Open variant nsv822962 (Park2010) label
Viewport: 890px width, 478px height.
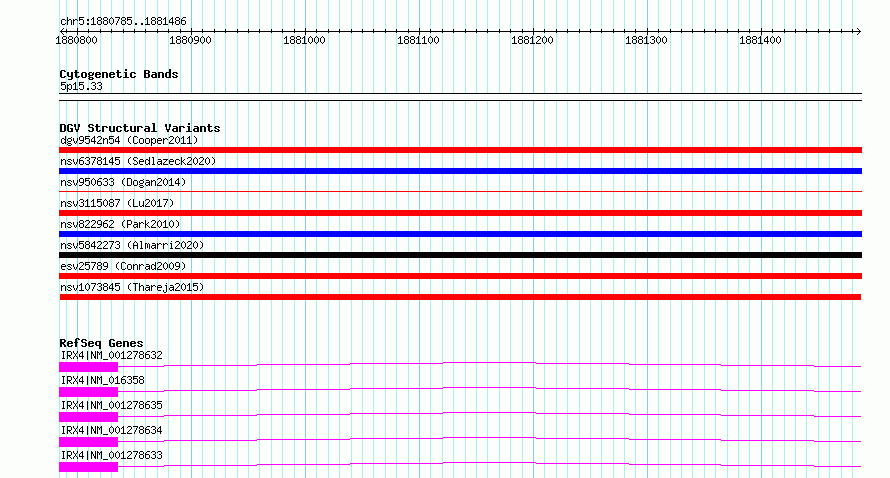coord(120,224)
